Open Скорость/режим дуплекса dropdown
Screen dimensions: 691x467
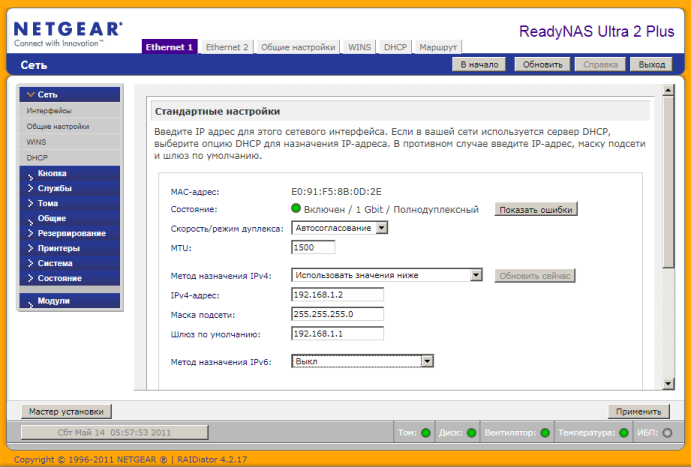tap(339, 228)
